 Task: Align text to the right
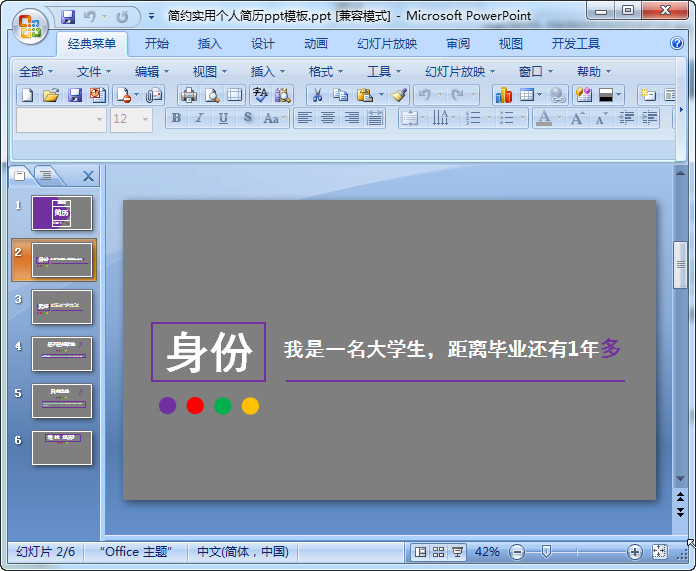click(352, 118)
